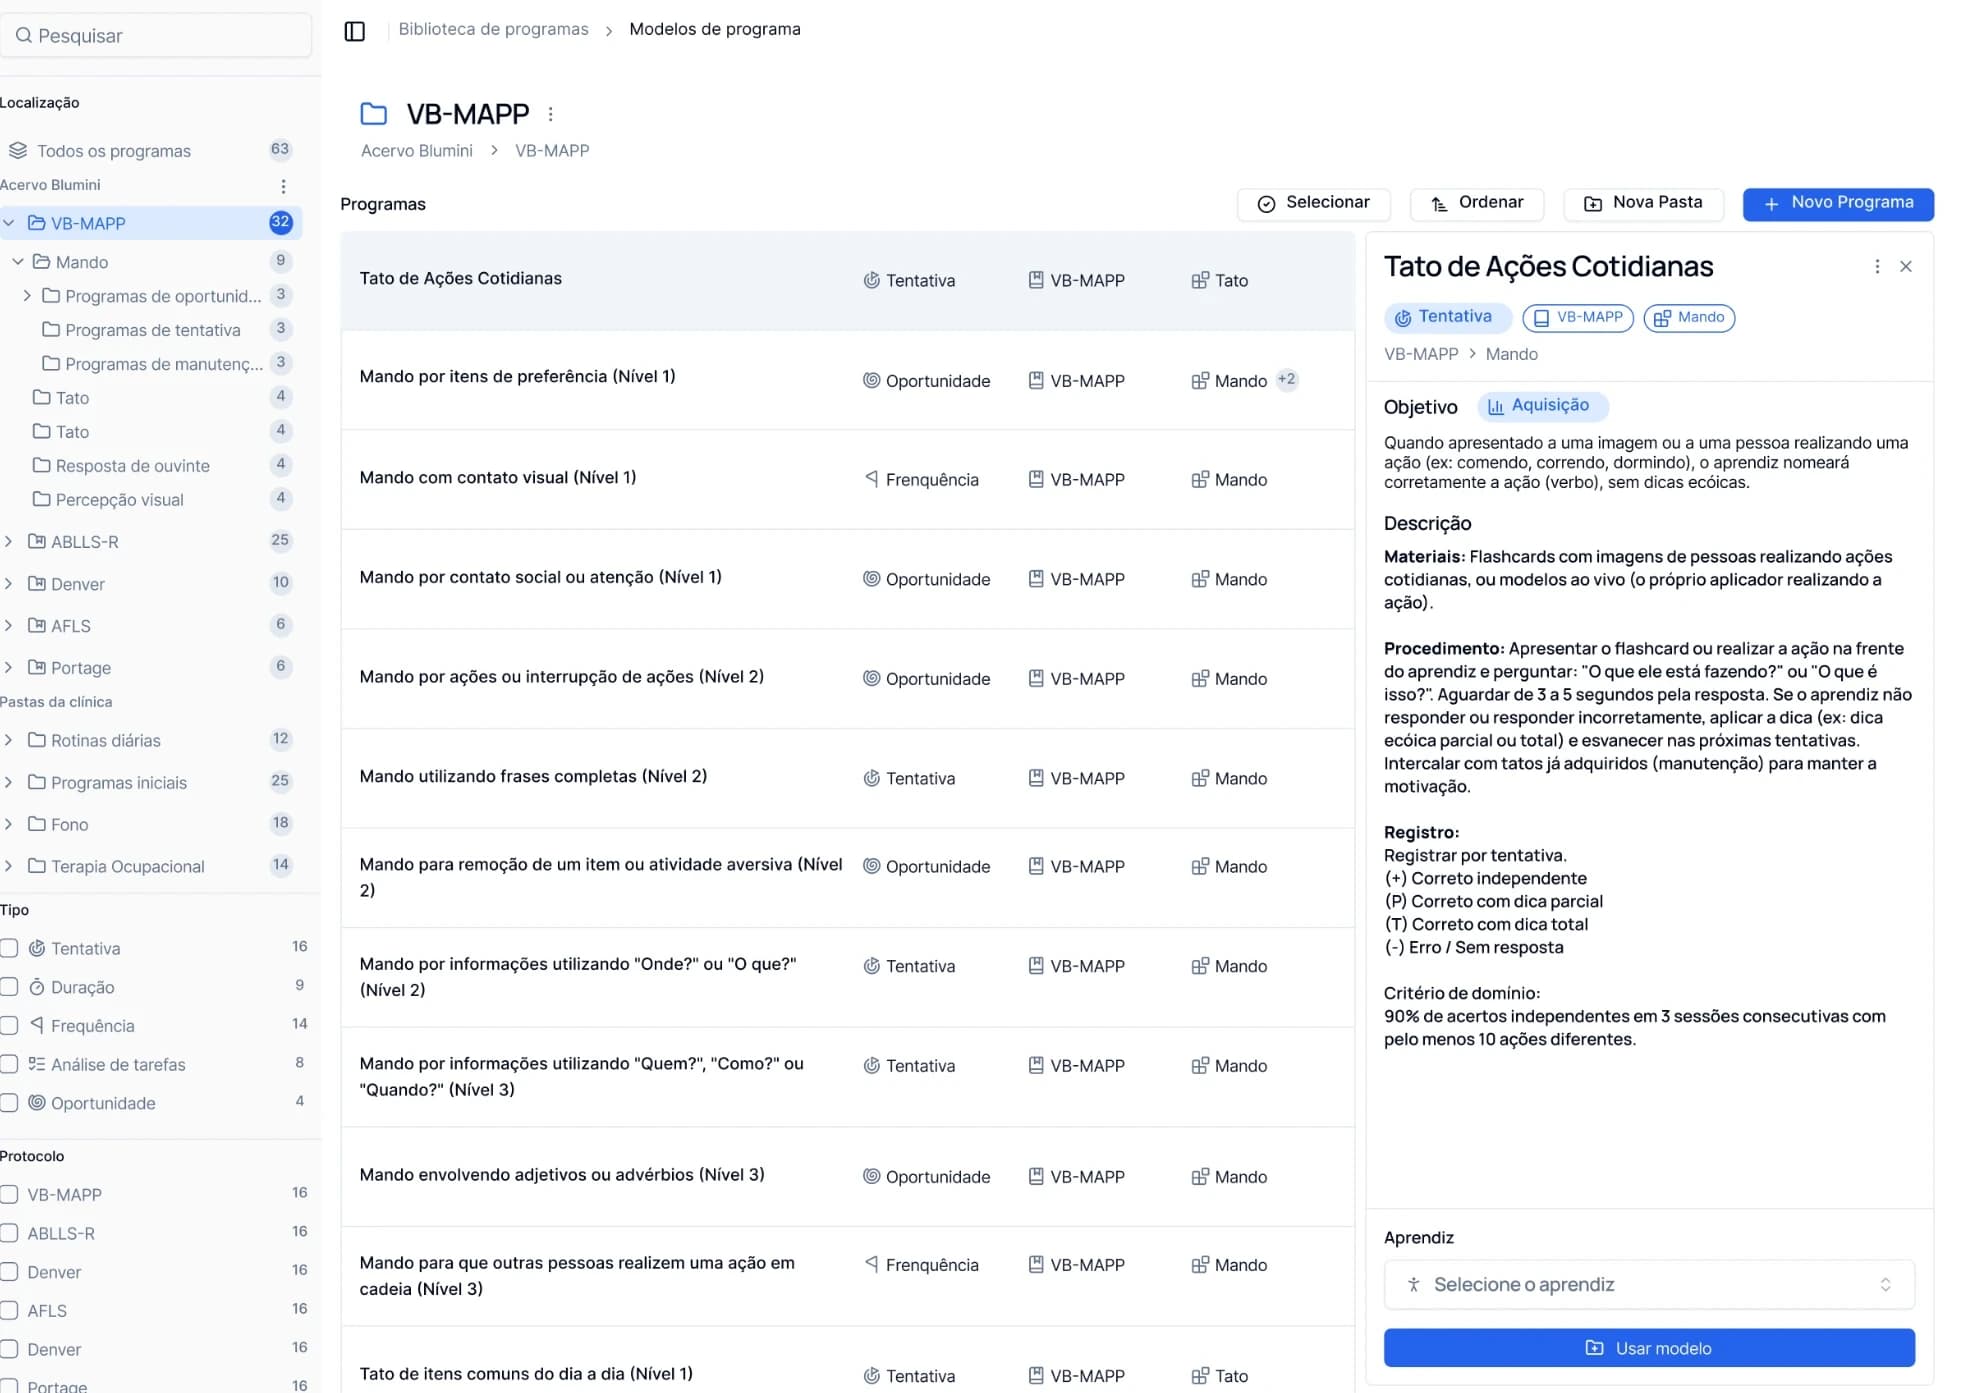Image resolution: width=1968 pixels, height=1393 pixels.
Task: Click the Novo Programa button
Action: click(x=1838, y=204)
